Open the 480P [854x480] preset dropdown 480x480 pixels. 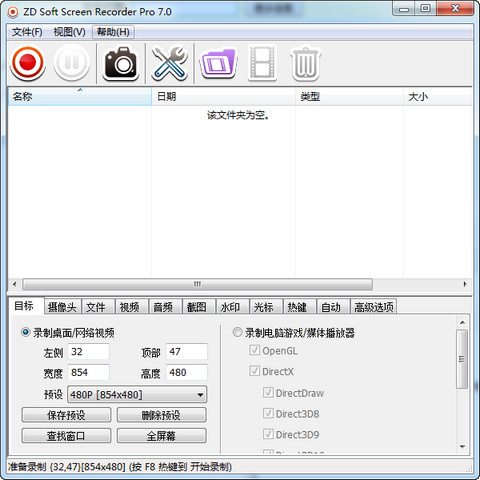pyautogui.click(x=137, y=395)
